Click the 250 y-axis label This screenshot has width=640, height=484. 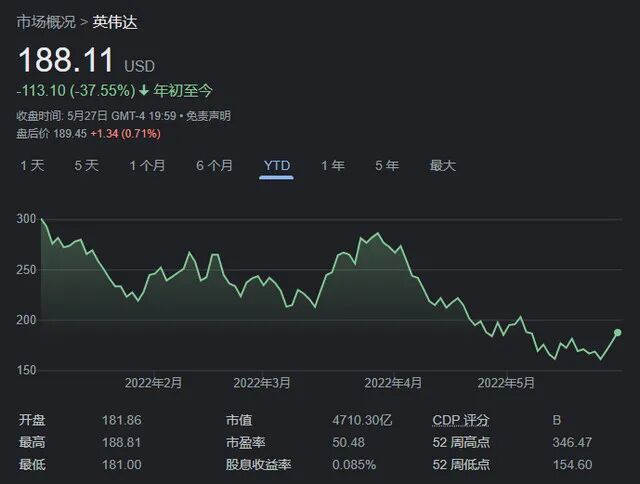point(26,270)
